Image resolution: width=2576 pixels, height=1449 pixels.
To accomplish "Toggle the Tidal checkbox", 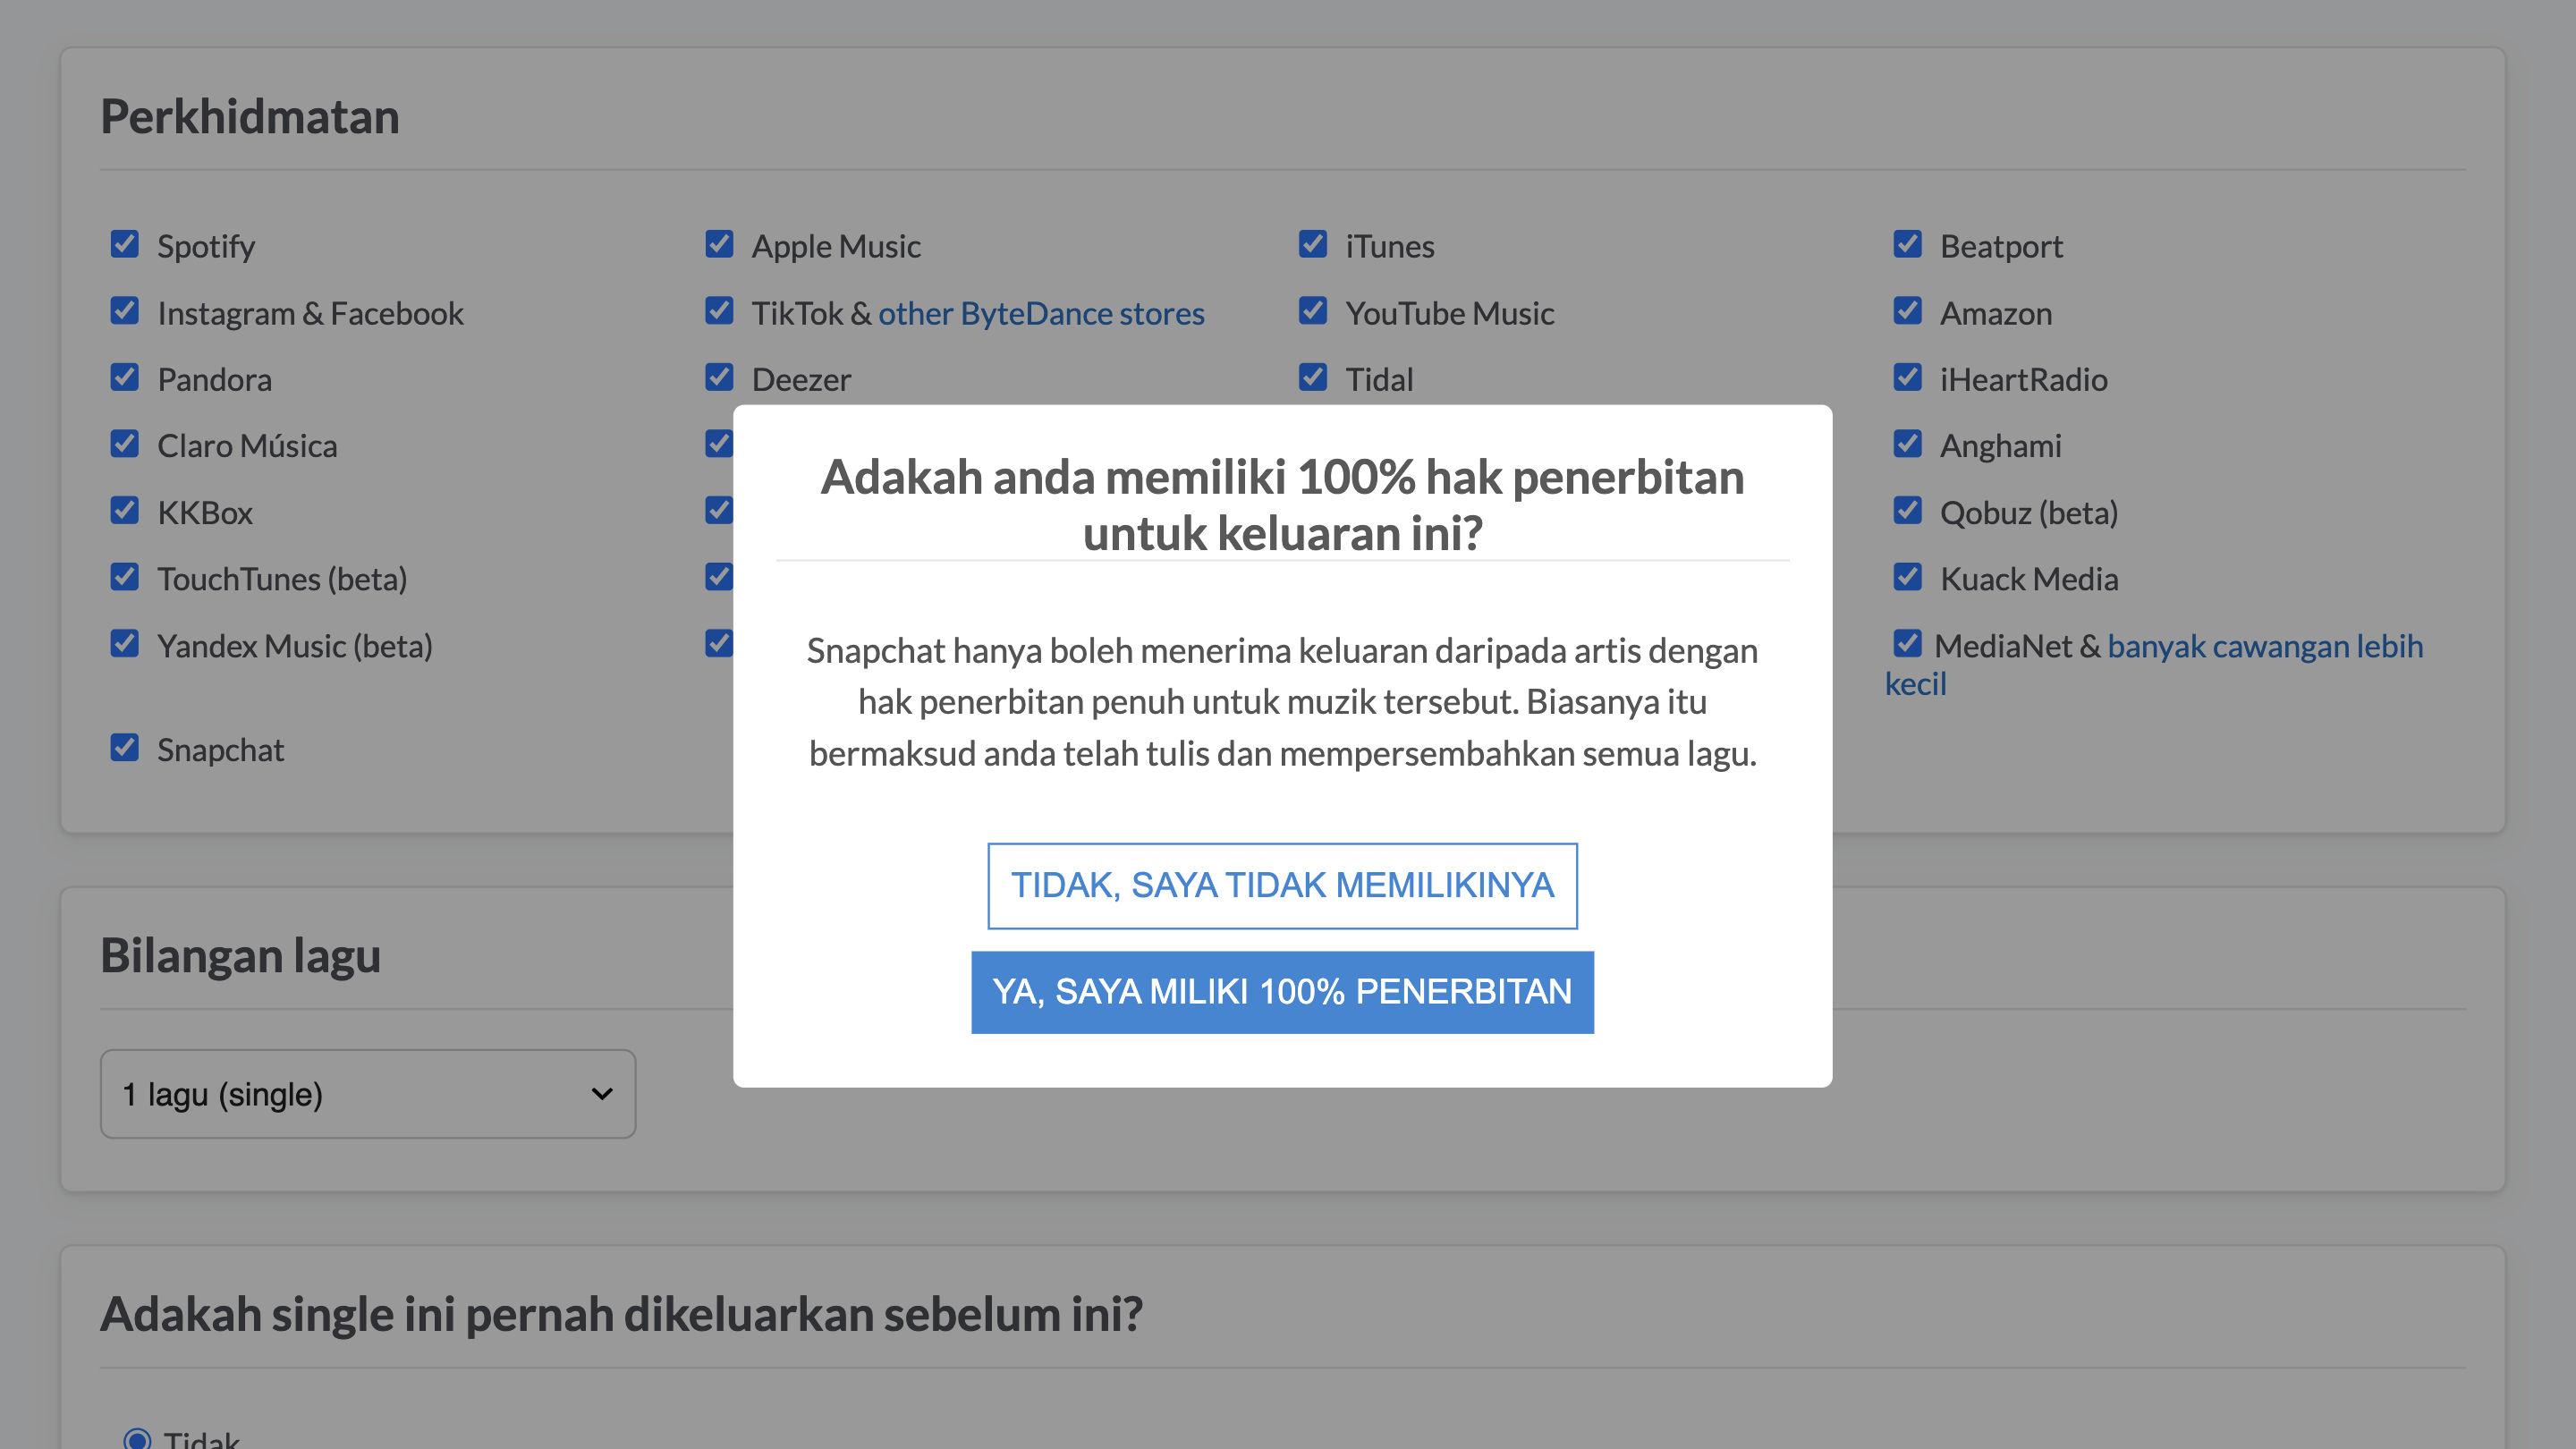I will coord(1313,377).
